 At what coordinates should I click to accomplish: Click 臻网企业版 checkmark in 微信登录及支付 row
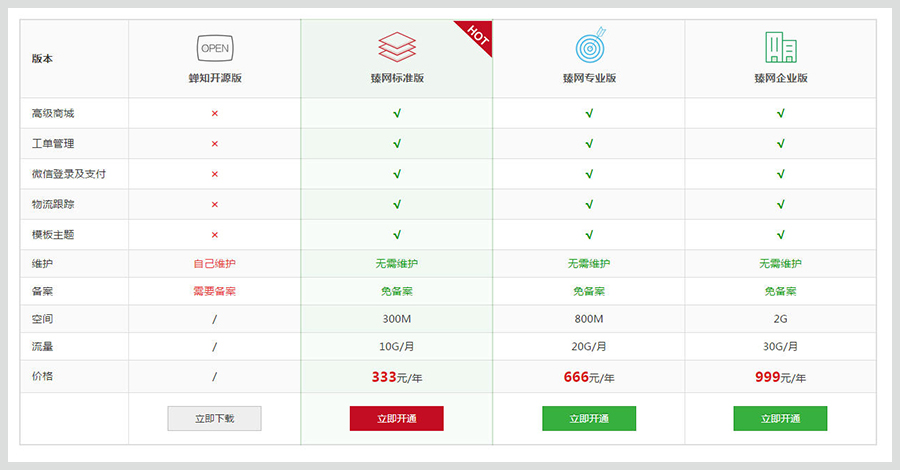(781, 174)
